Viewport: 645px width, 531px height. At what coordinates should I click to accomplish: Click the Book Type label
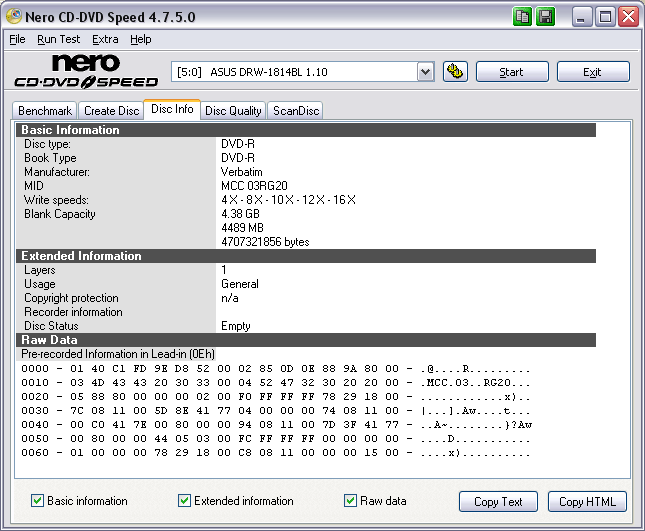click(x=50, y=158)
